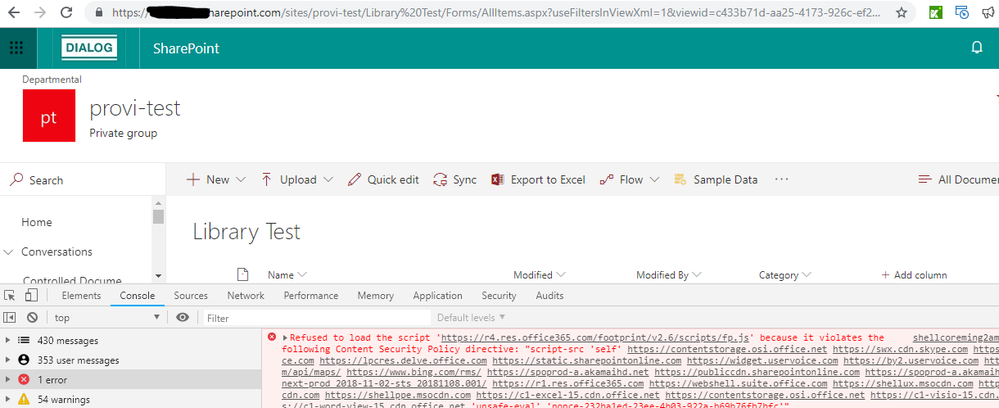This screenshot has width=999, height=408.
Task: Open the Flow dropdown menu
Action: pyautogui.click(x=629, y=180)
